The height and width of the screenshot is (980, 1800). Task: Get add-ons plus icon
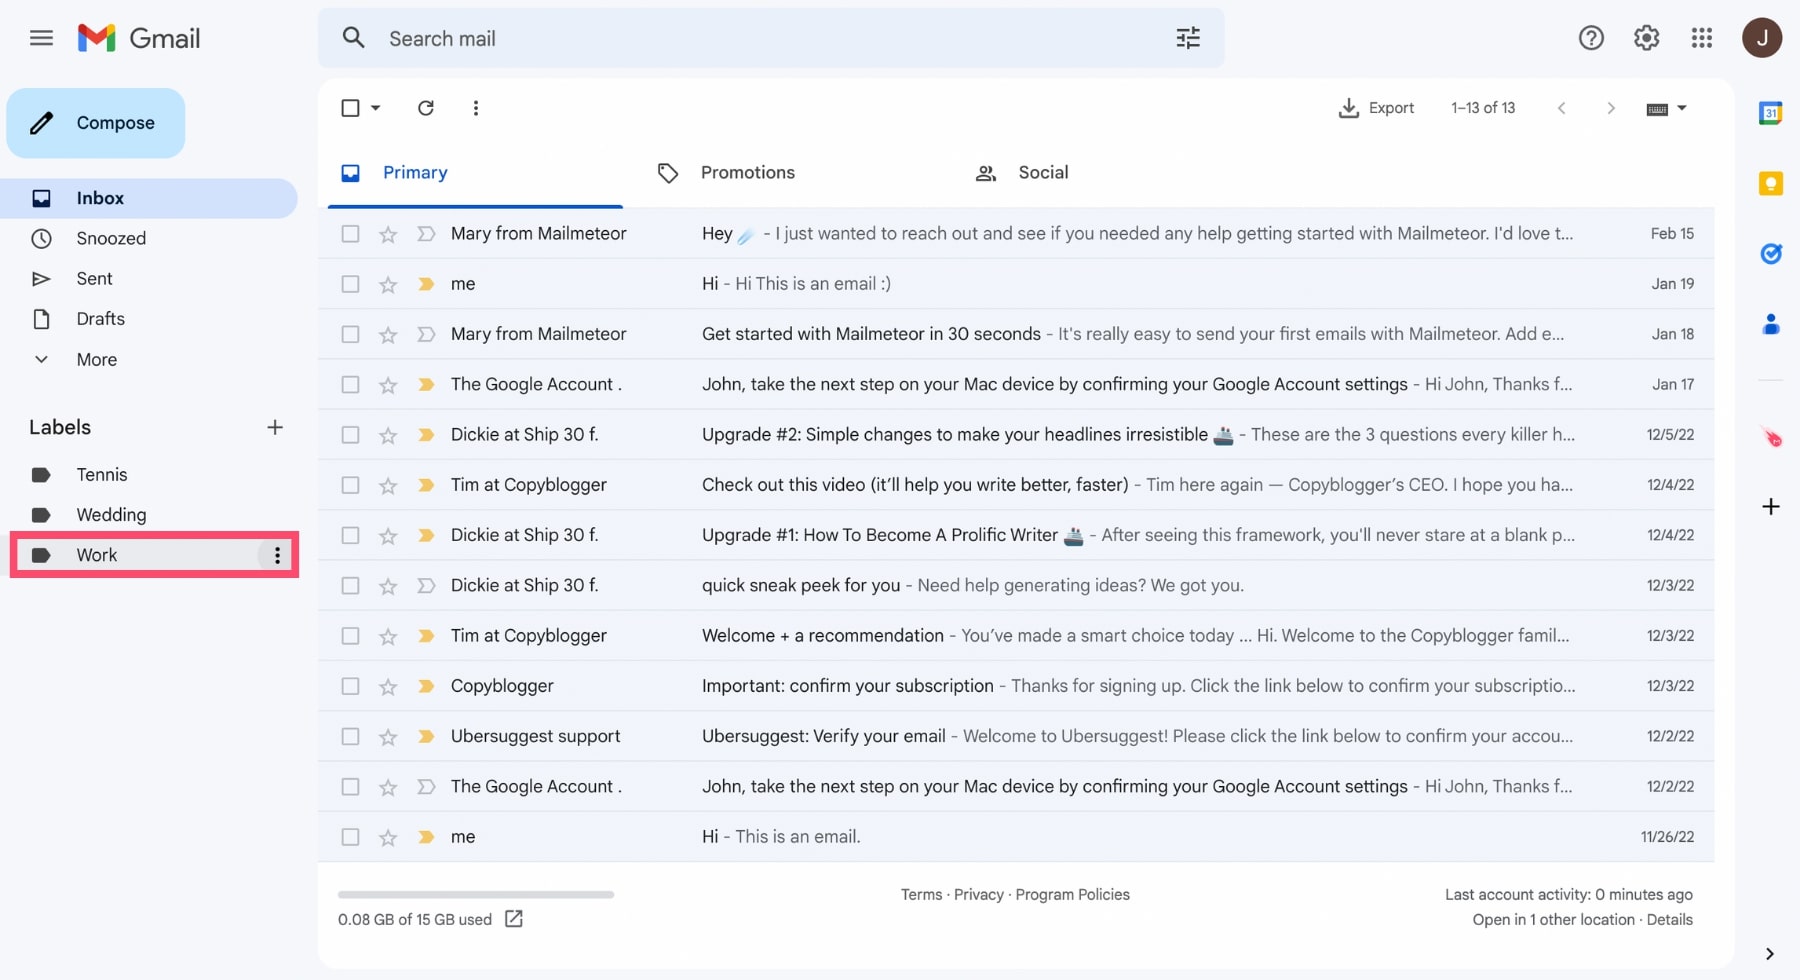tap(1771, 507)
